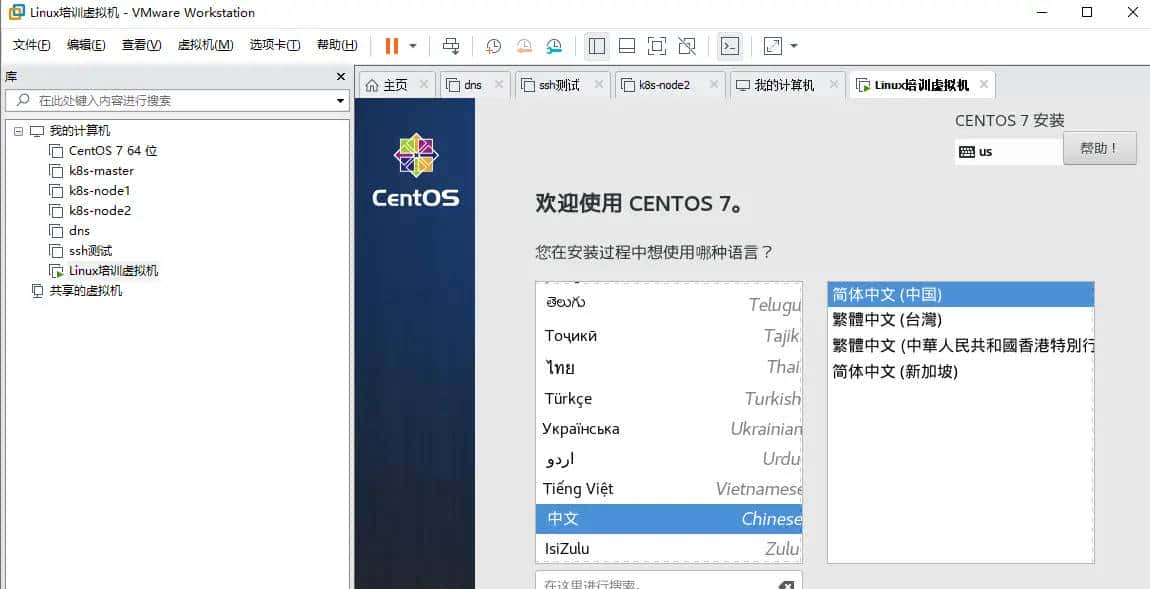The width and height of the screenshot is (1150, 589).
Task: Show or hide the thumbnail bar
Action: pyautogui.click(x=627, y=46)
